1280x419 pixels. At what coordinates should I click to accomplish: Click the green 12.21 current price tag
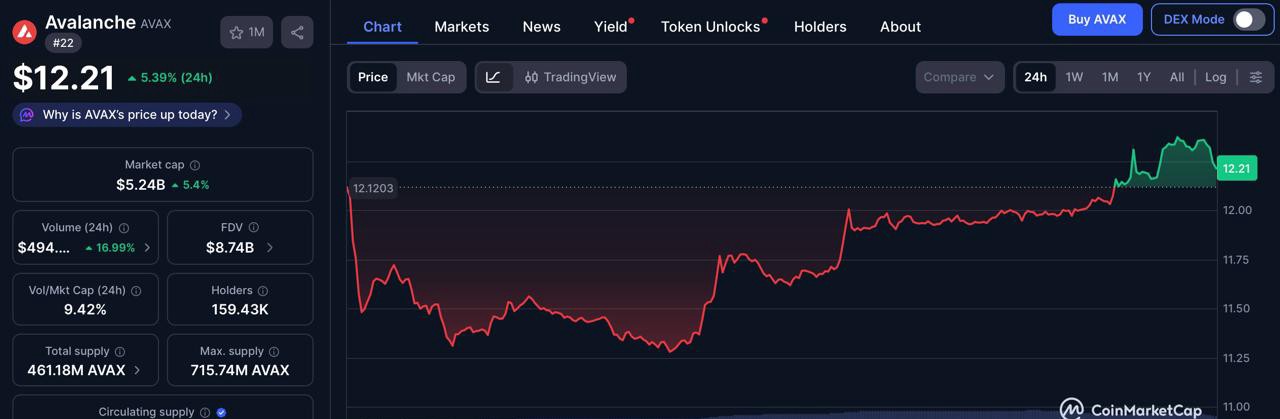[1237, 168]
